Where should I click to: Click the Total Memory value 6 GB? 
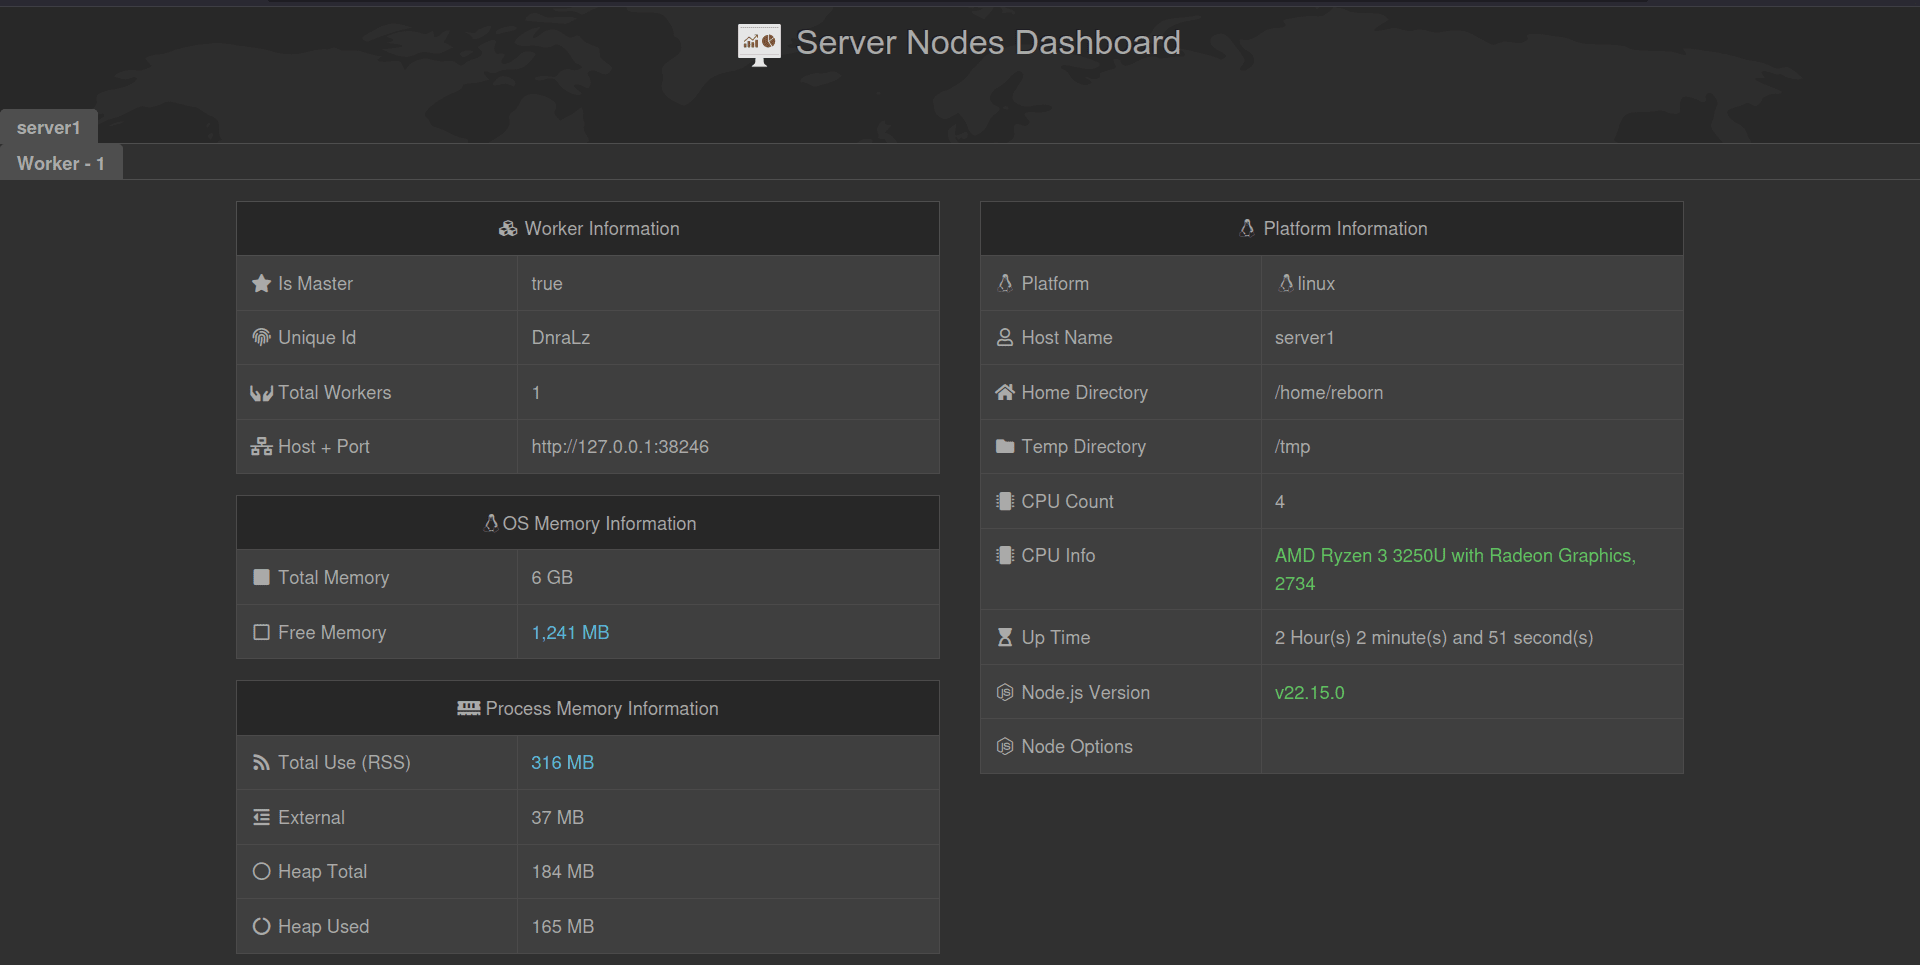tap(552, 578)
